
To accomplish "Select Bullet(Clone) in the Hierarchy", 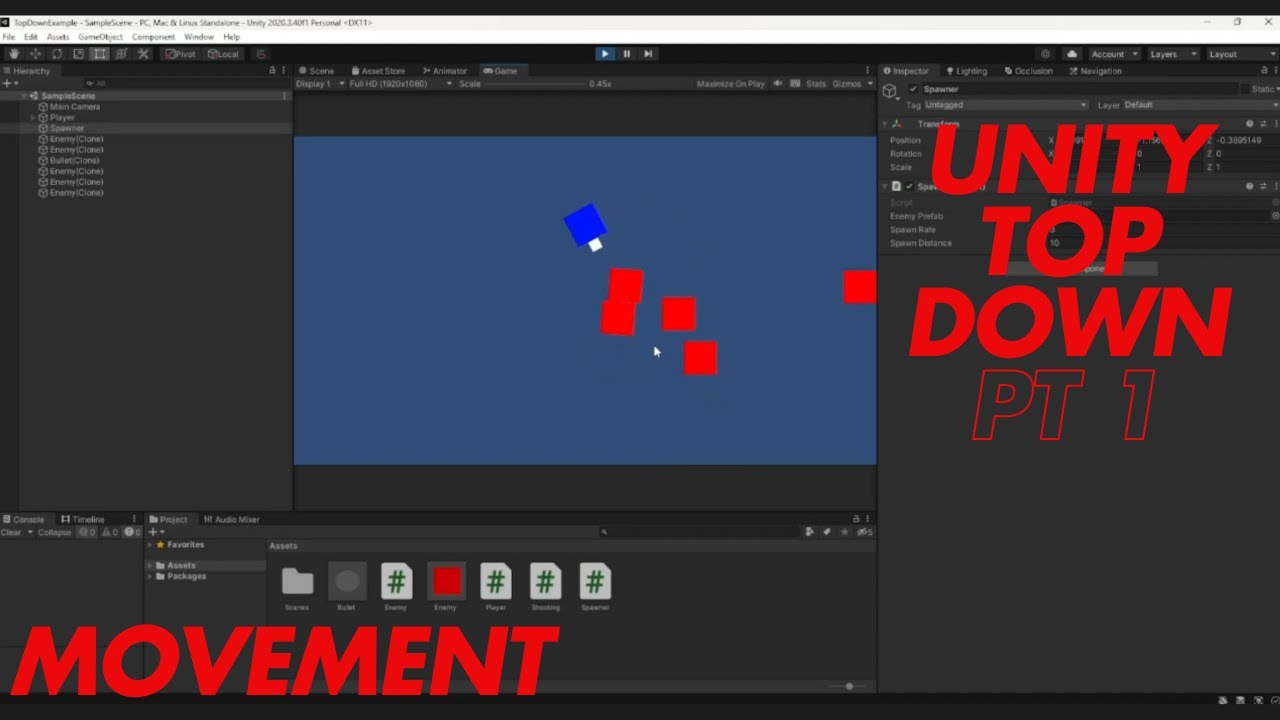I will (74, 161).
